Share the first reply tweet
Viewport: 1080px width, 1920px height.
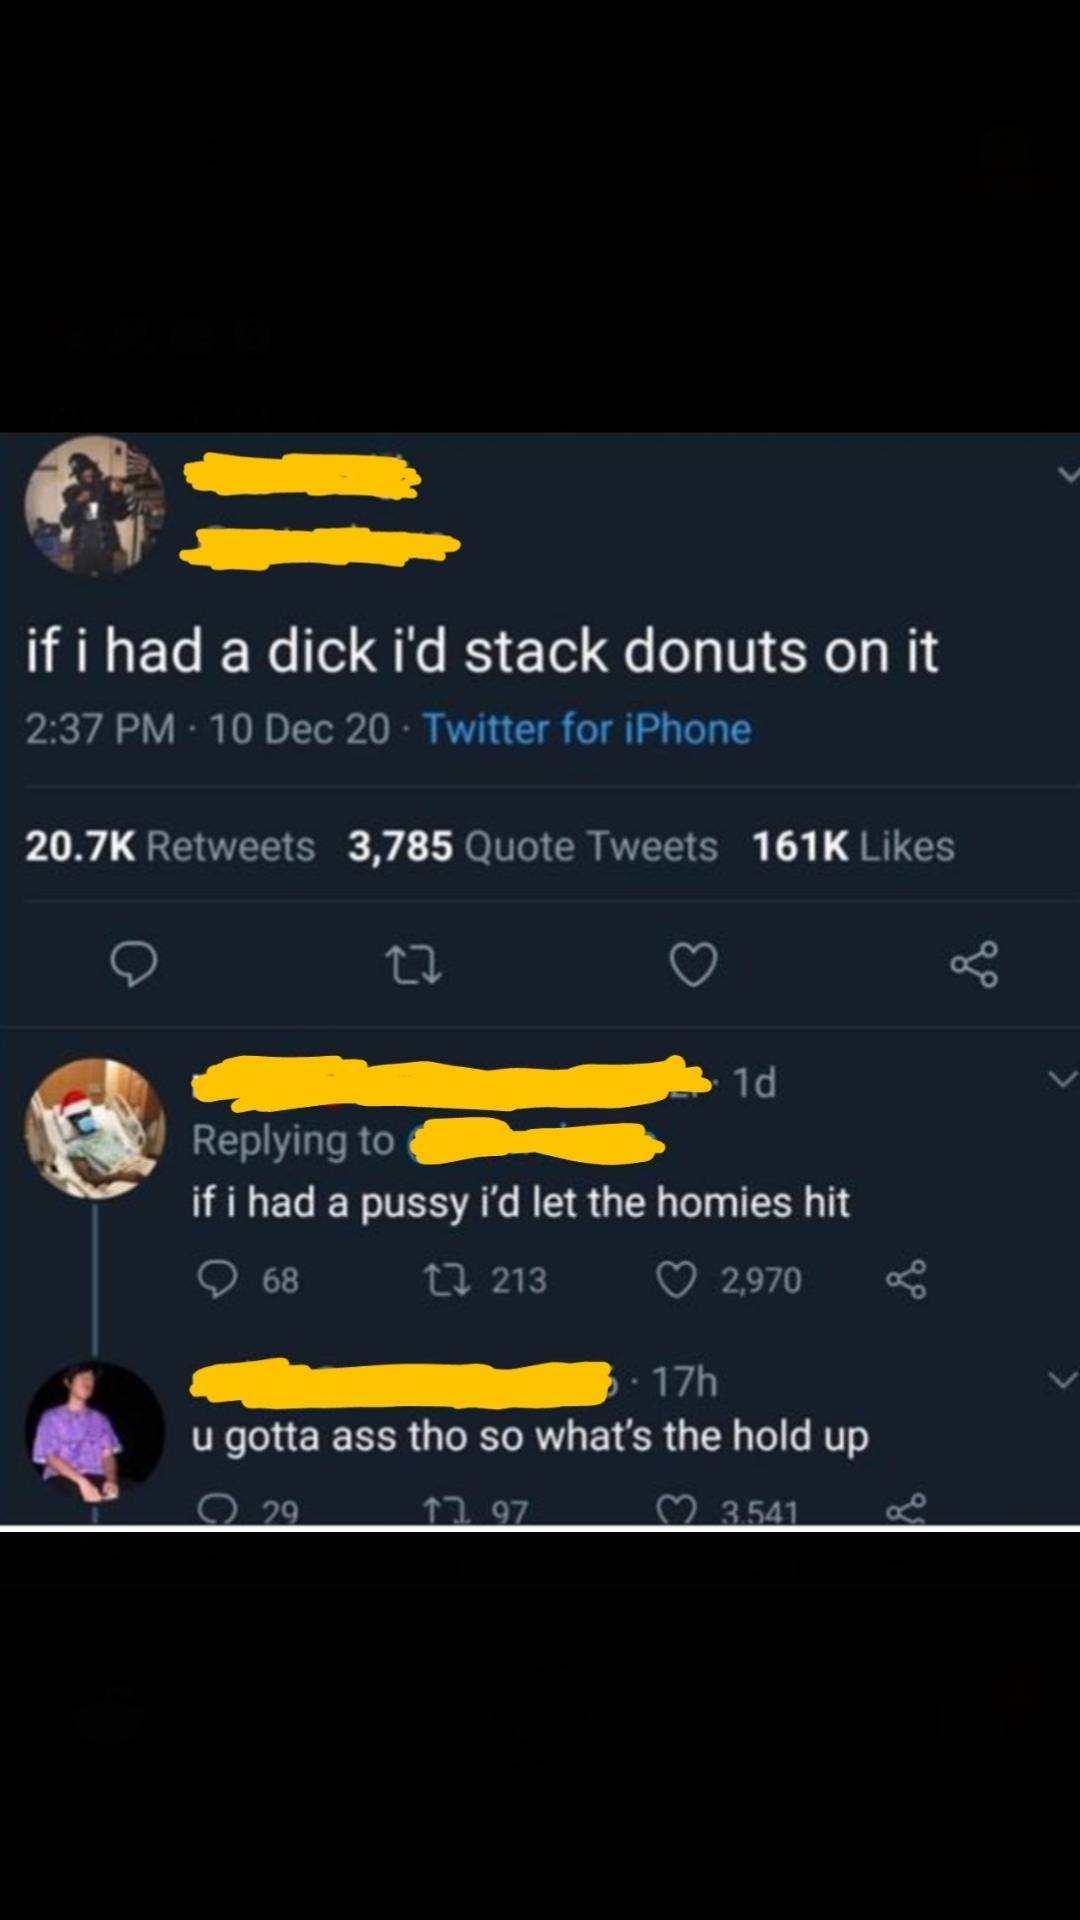click(906, 1279)
